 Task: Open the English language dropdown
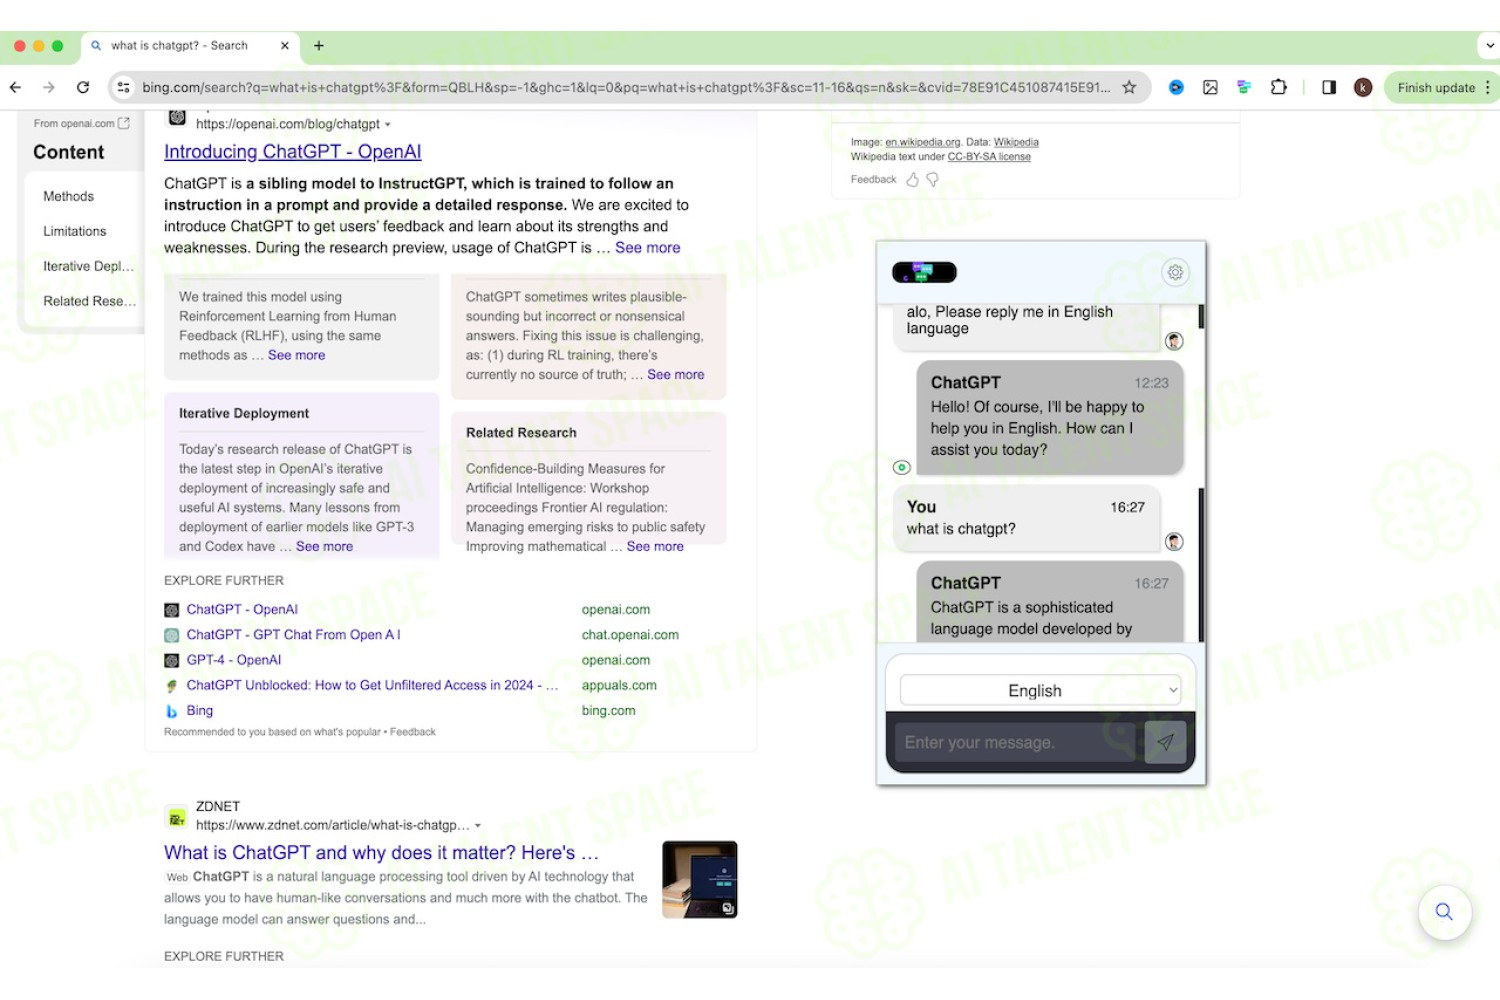click(1040, 690)
